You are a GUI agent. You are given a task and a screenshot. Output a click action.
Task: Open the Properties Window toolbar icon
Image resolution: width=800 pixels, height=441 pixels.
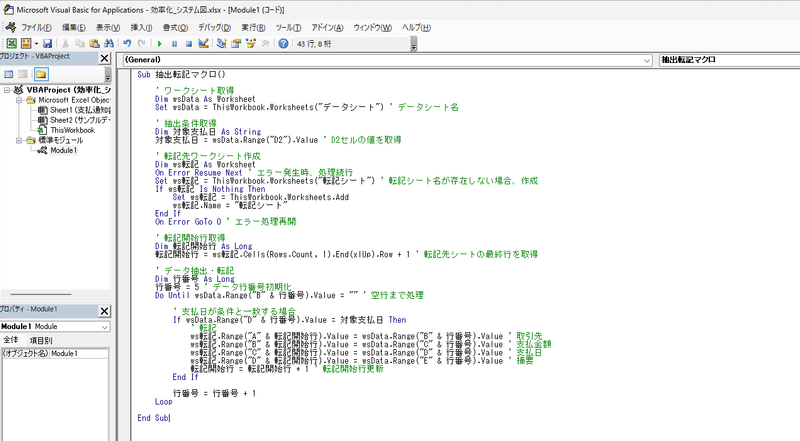[x=236, y=44]
